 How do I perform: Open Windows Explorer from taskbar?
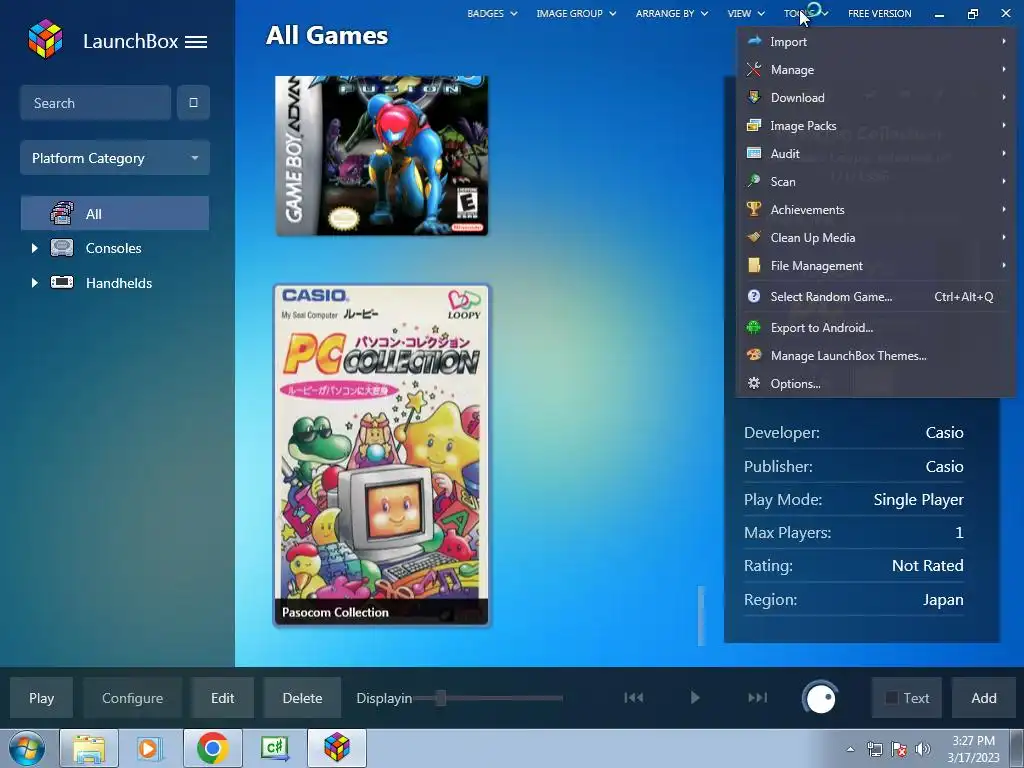(89, 748)
